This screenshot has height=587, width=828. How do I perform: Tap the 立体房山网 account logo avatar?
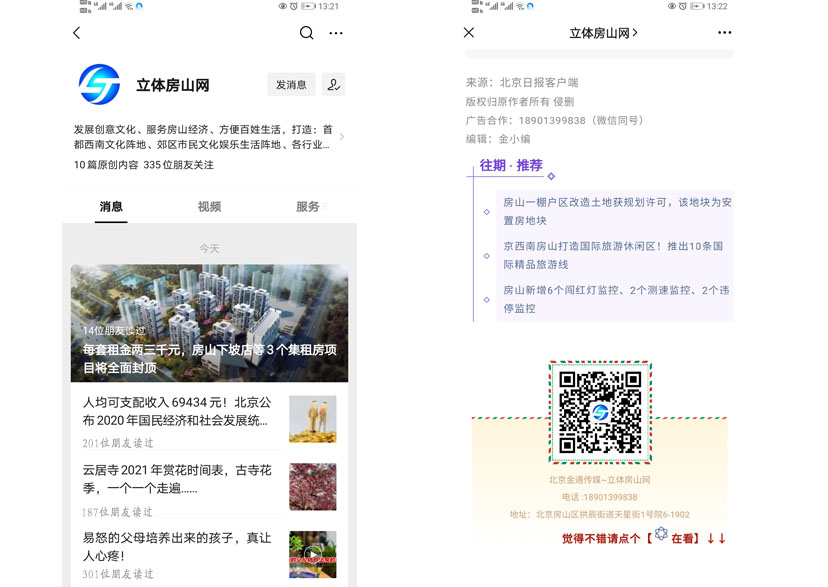coord(99,84)
